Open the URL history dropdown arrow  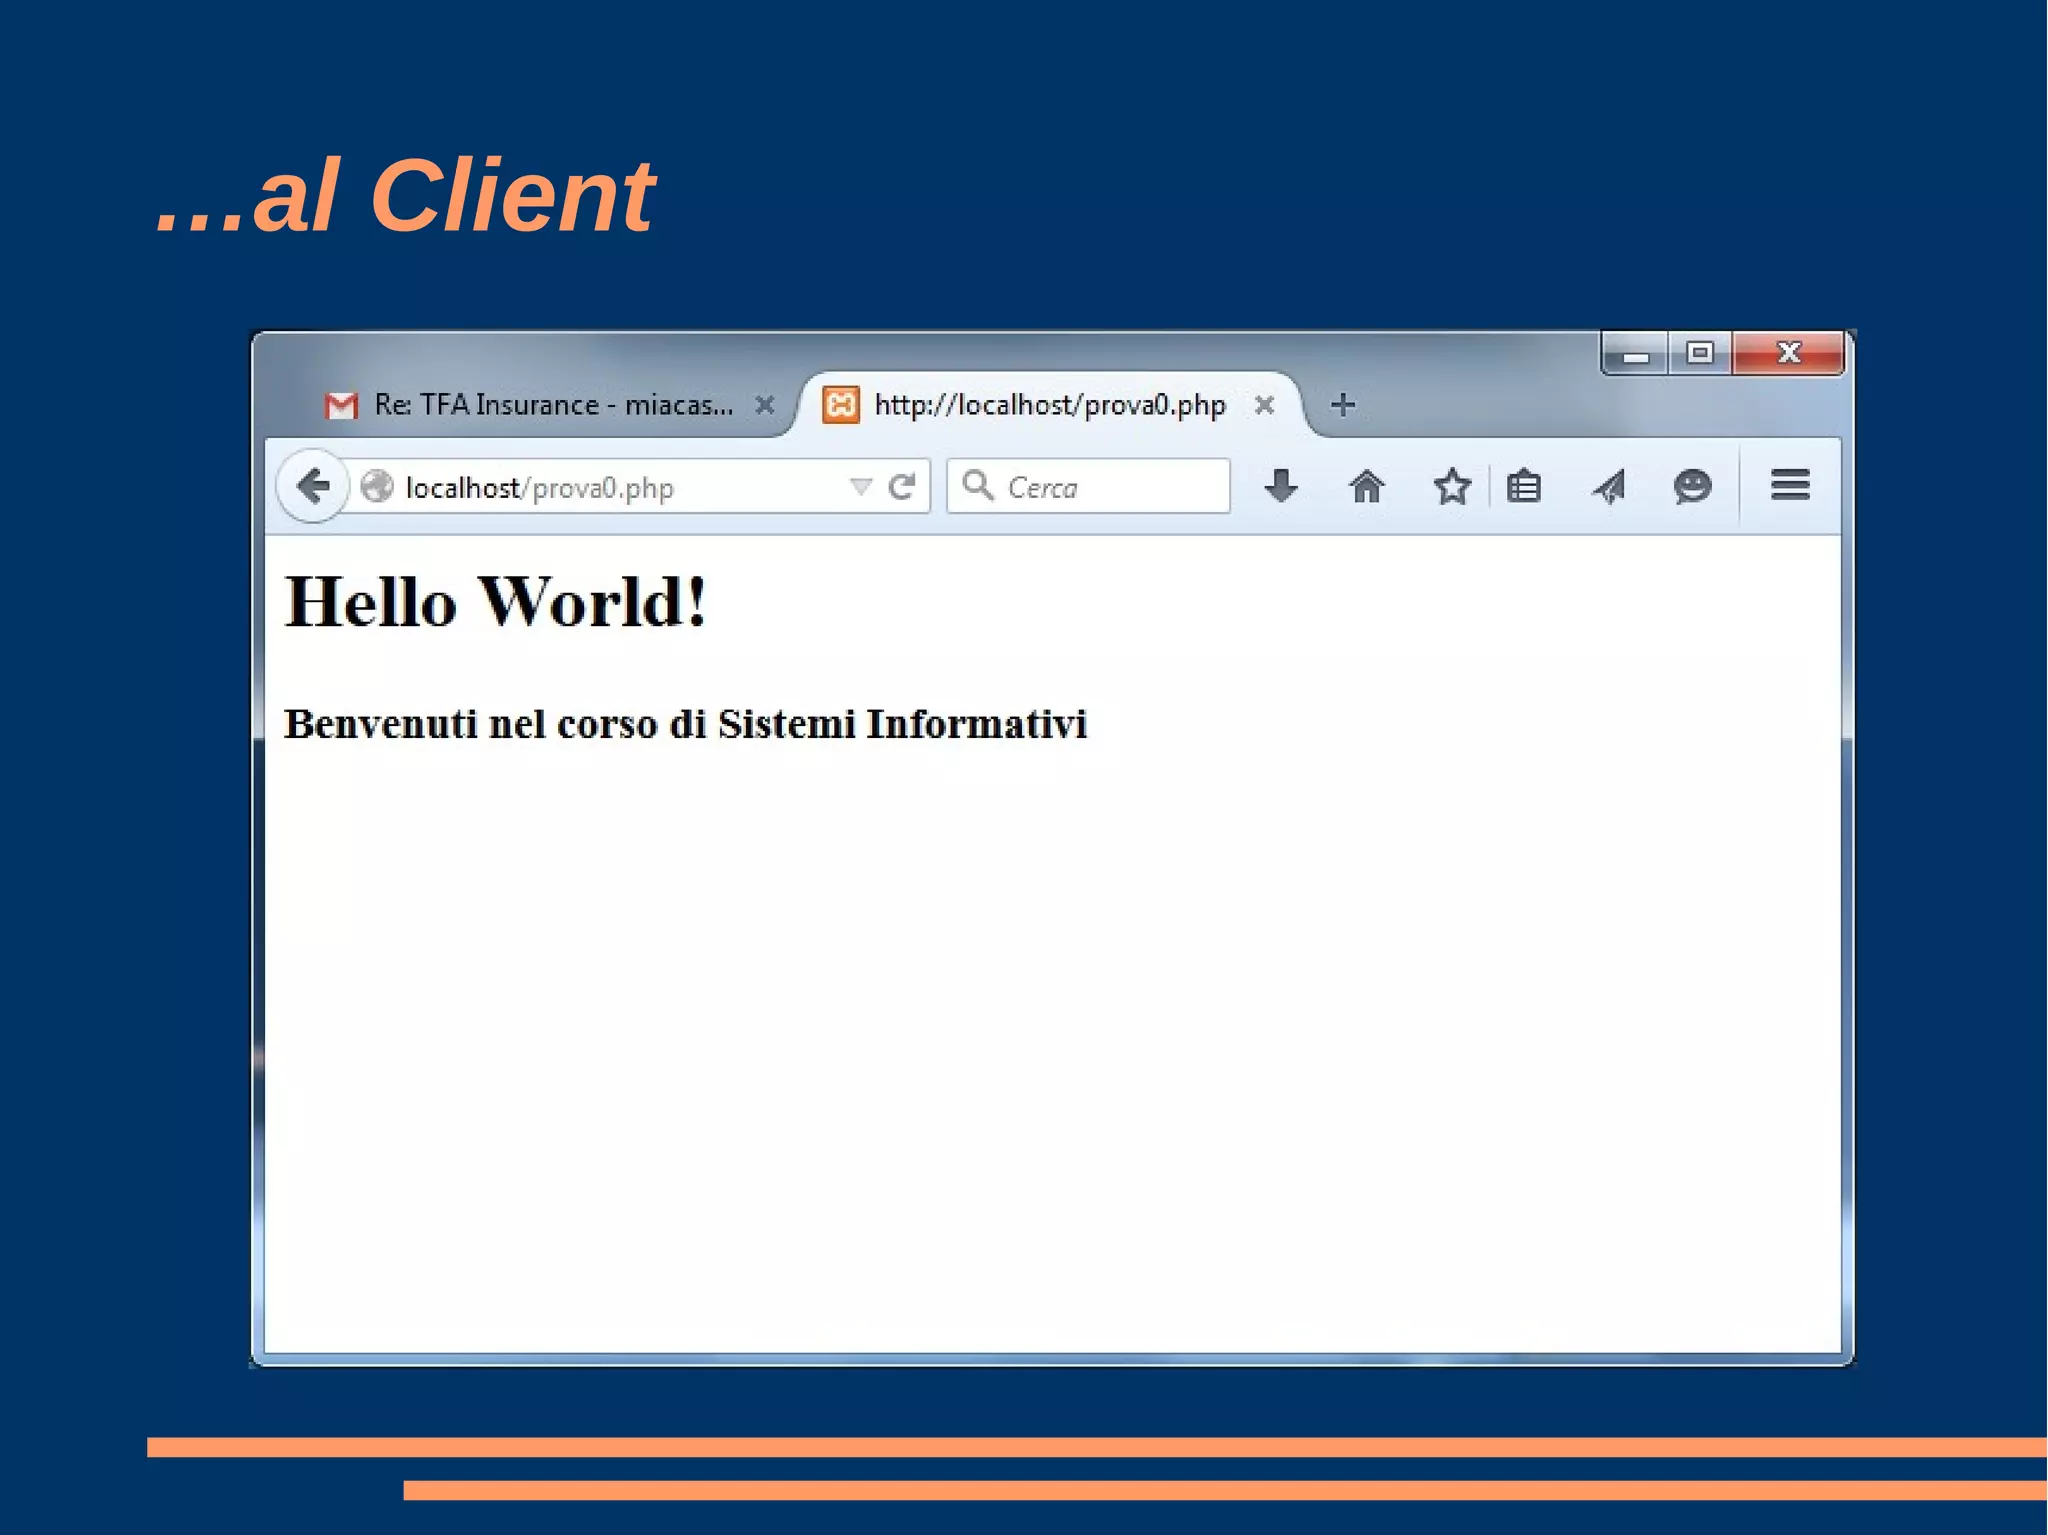pyautogui.click(x=860, y=487)
